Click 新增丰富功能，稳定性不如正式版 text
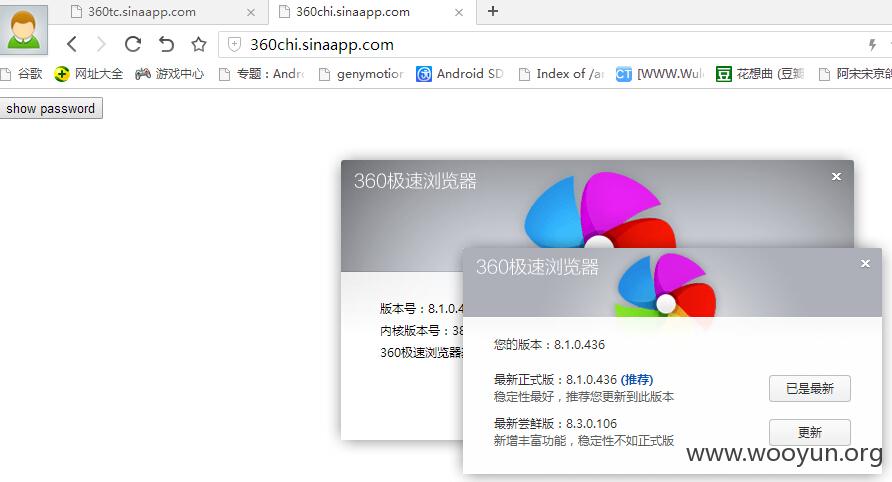 [584, 440]
